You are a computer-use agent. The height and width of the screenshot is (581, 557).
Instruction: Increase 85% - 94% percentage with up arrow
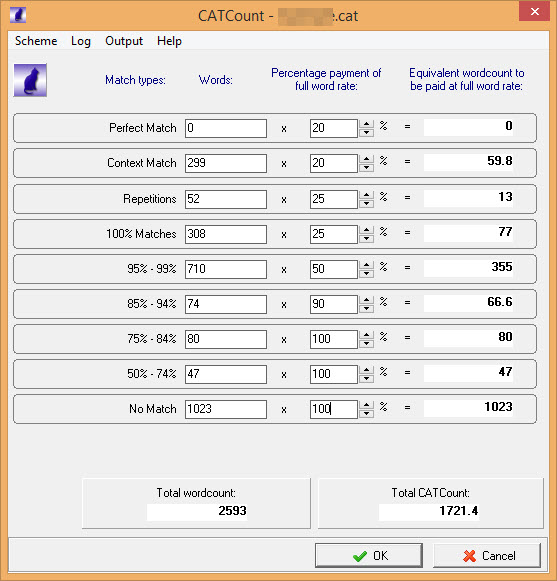(x=366, y=300)
